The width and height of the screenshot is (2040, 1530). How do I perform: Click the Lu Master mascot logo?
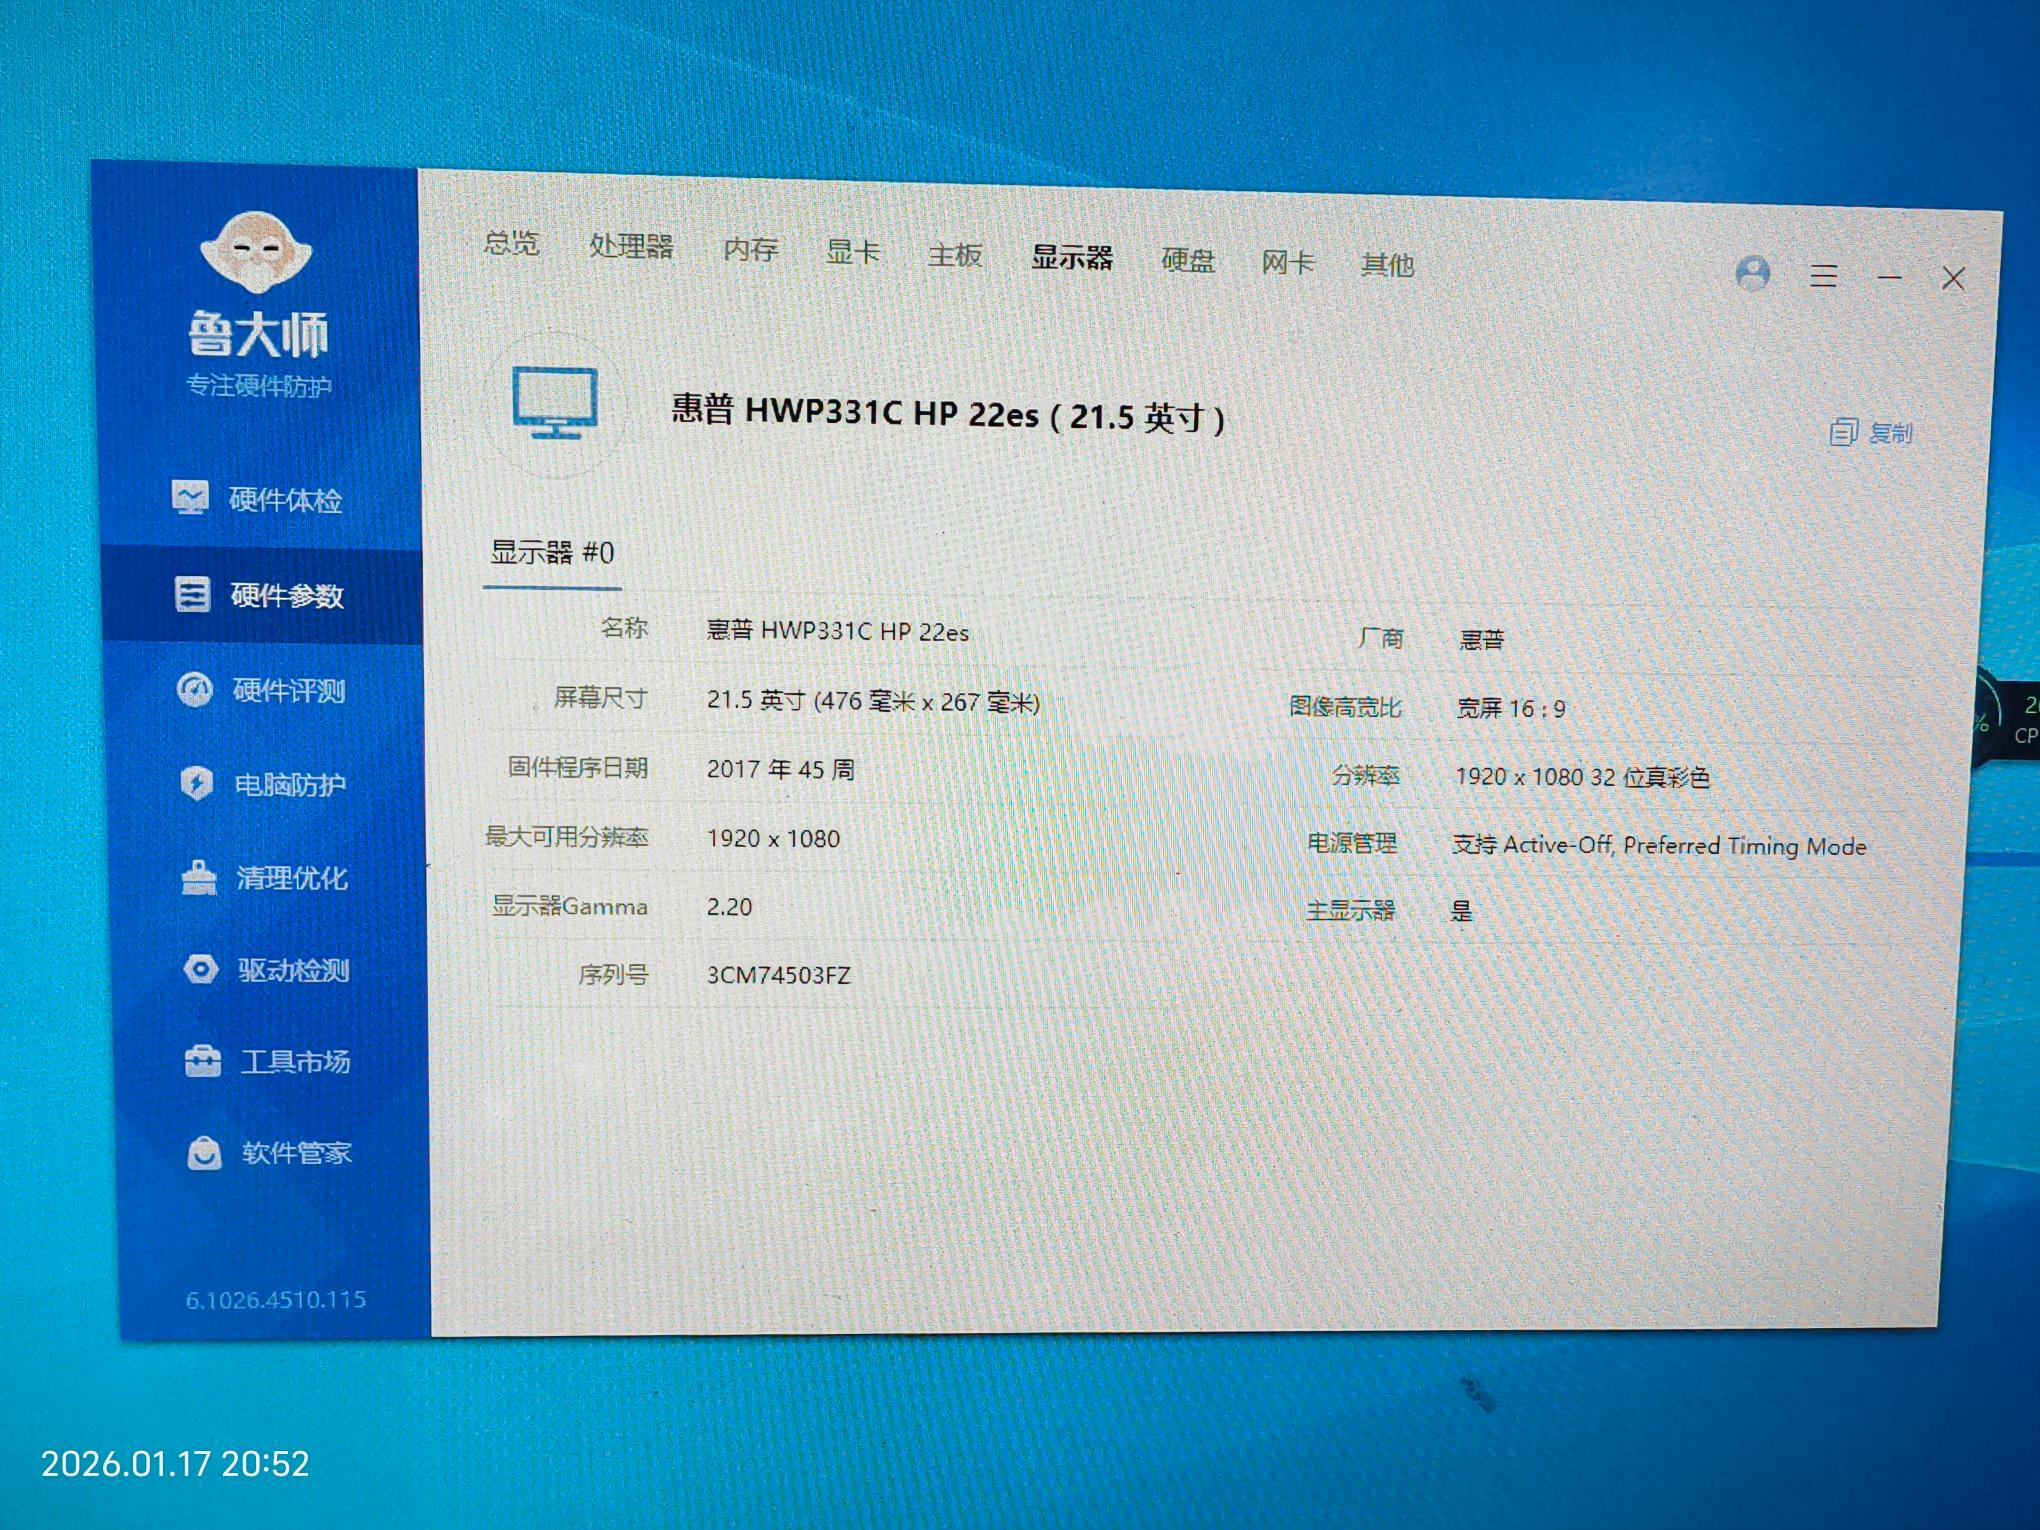click(257, 248)
